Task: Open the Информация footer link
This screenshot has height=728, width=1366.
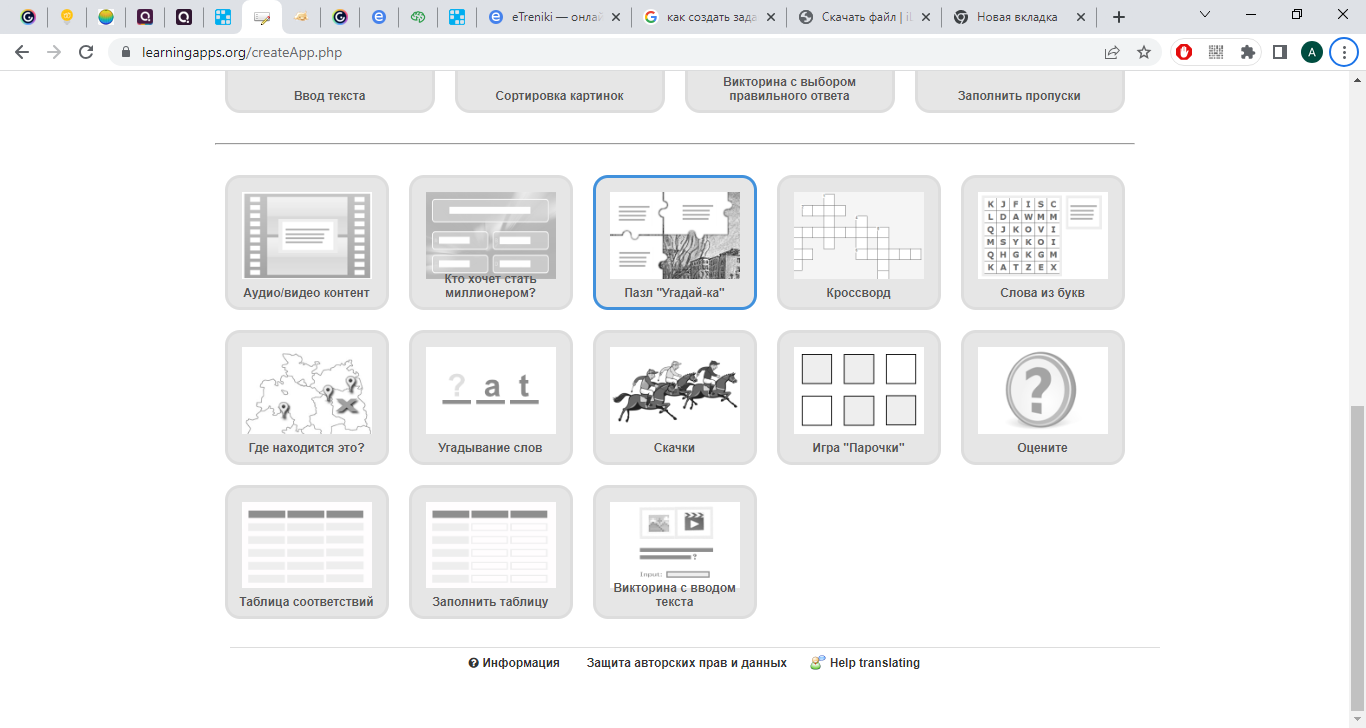Action: coord(514,663)
